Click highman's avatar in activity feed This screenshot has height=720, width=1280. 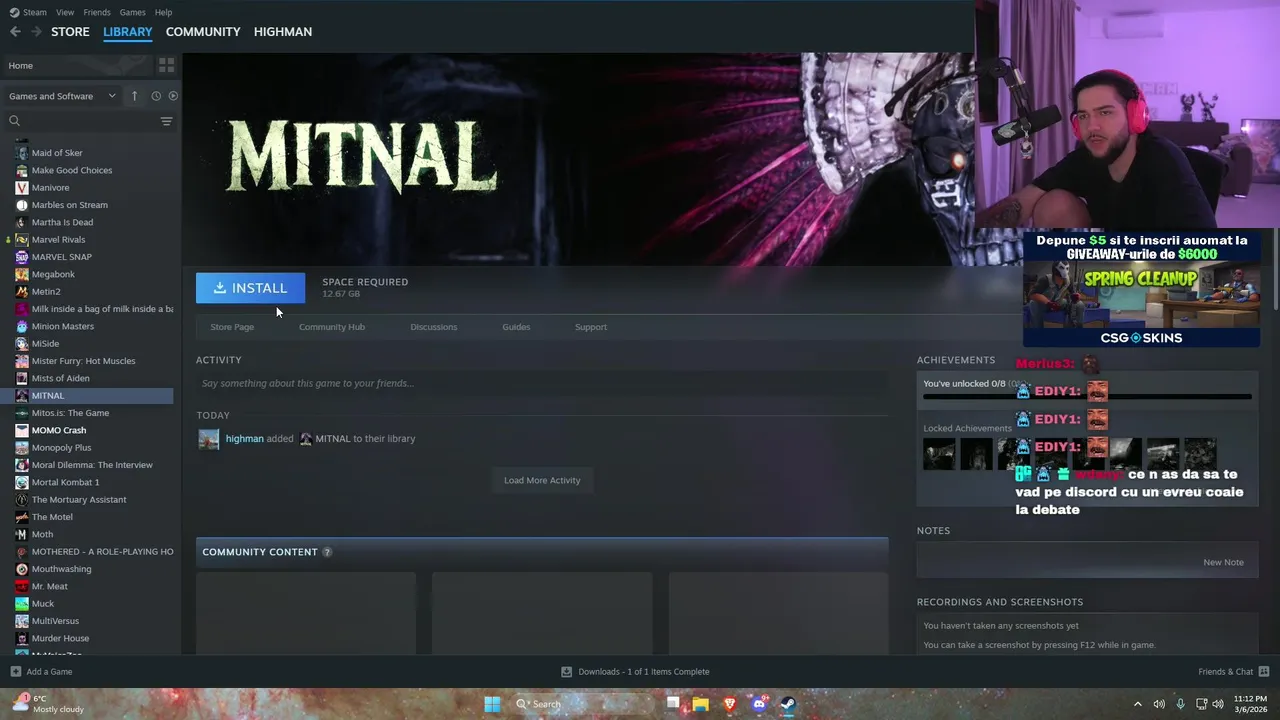pos(209,439)
